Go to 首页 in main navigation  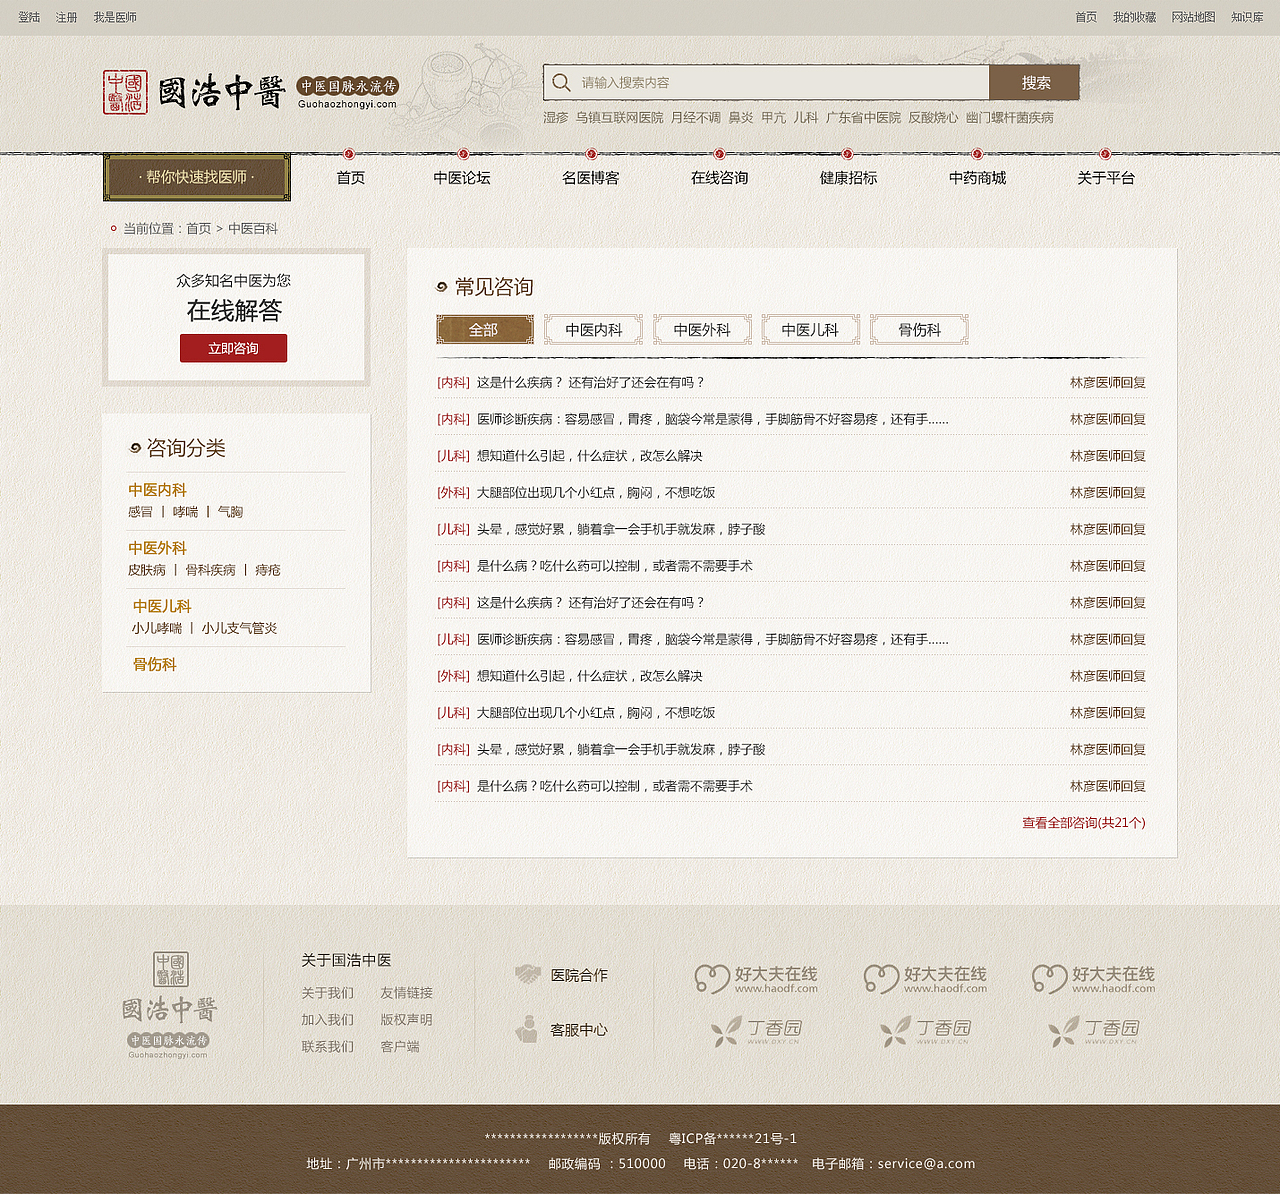pos(350,177)
